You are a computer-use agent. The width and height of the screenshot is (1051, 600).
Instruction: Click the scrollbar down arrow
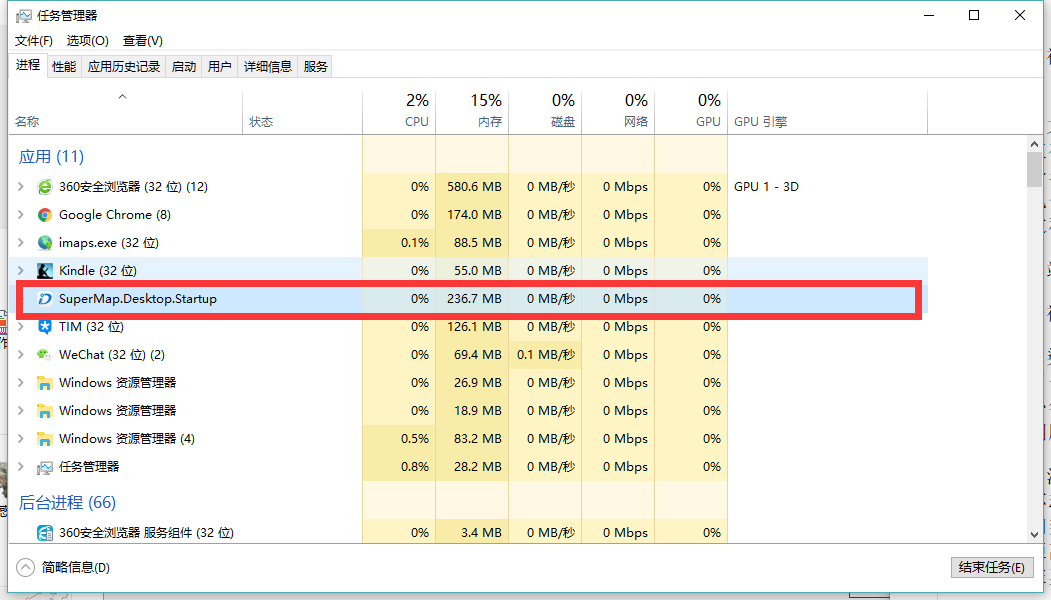pos(1034,535)
